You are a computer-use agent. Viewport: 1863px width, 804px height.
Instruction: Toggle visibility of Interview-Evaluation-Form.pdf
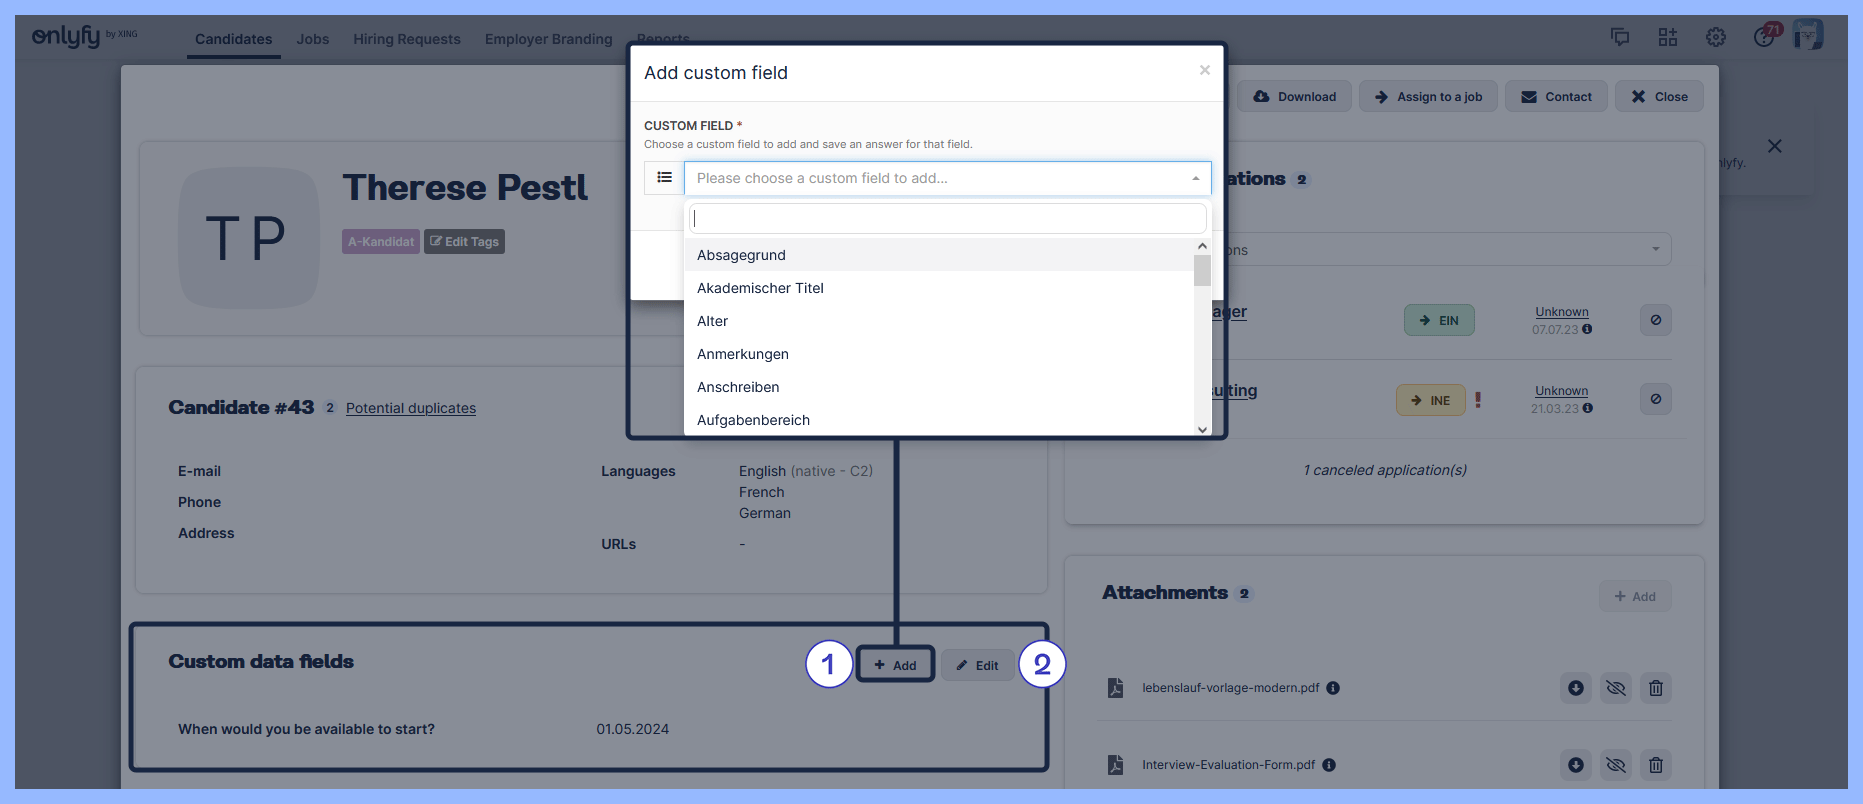(1616, 765)
